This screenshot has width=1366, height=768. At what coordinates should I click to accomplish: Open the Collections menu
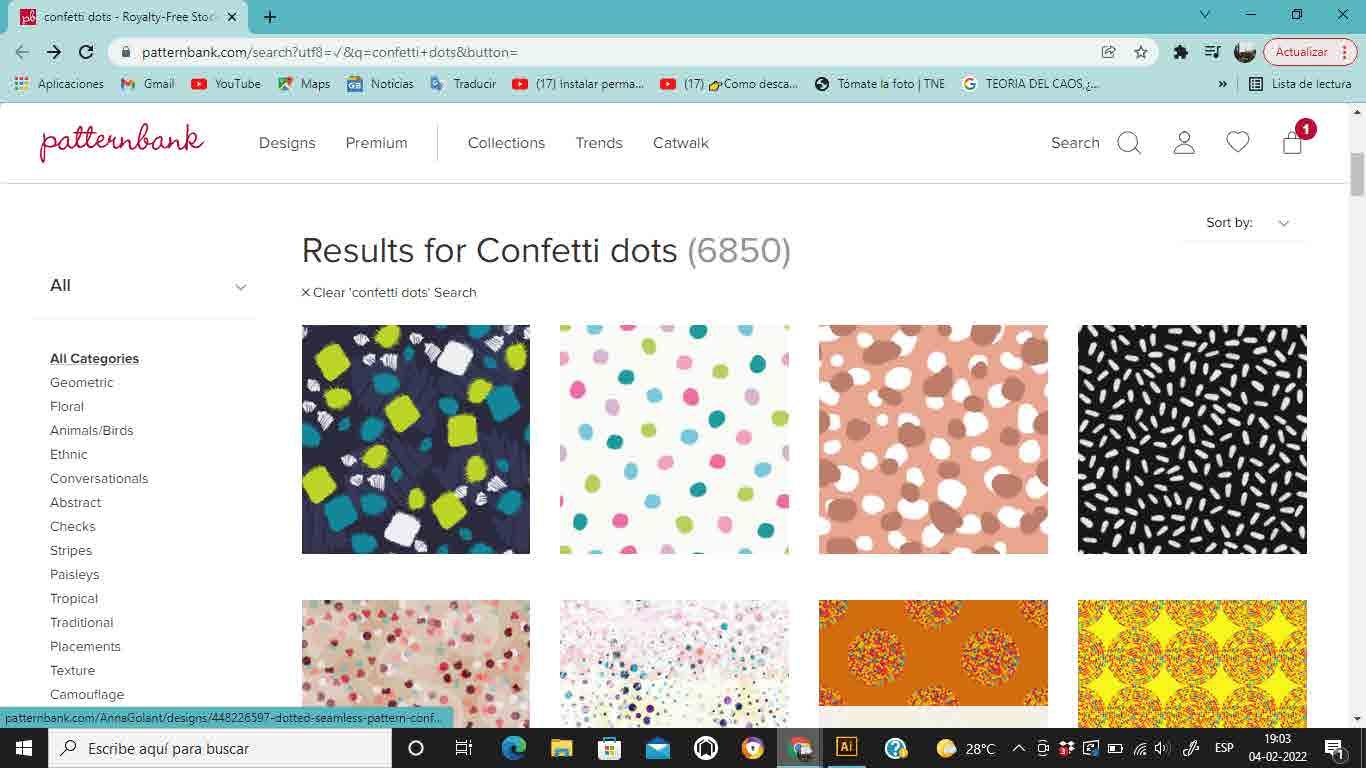pyautogui.click(x=506, y=143)
